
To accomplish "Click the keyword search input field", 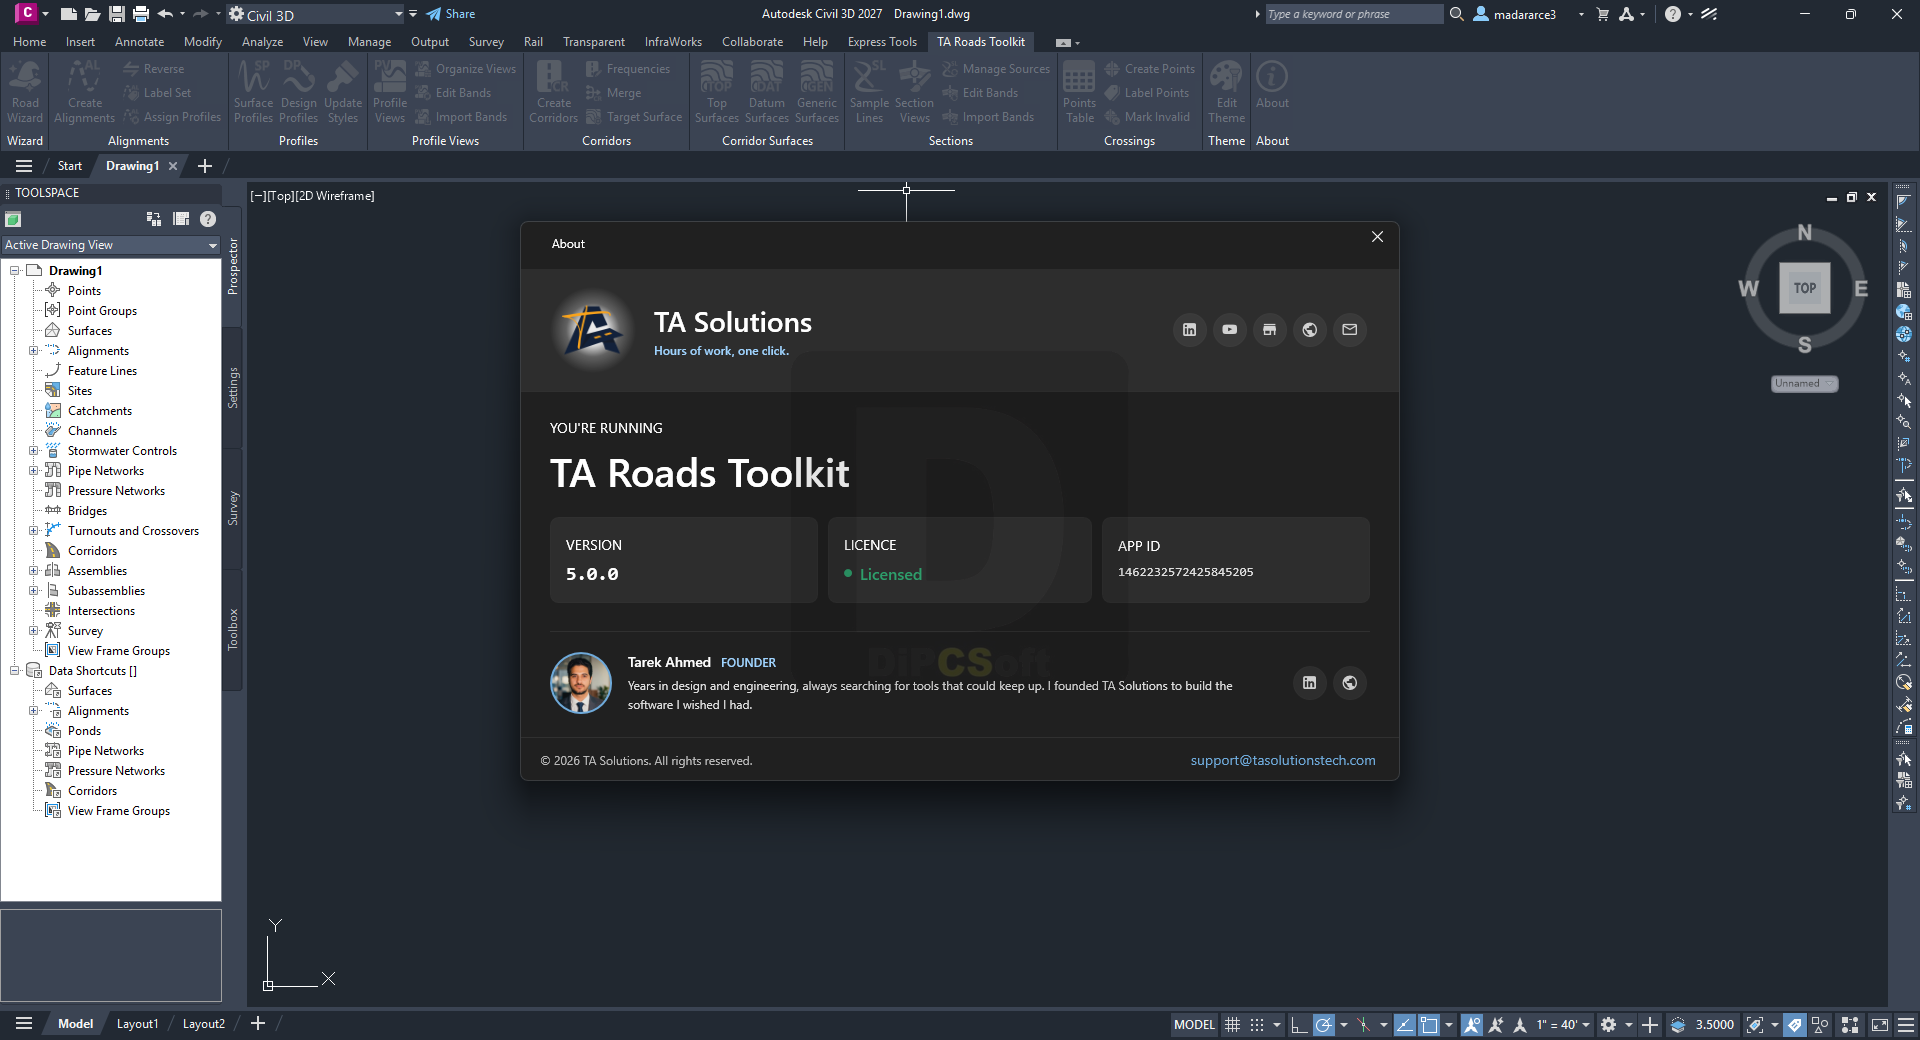I will (1354, 14).
